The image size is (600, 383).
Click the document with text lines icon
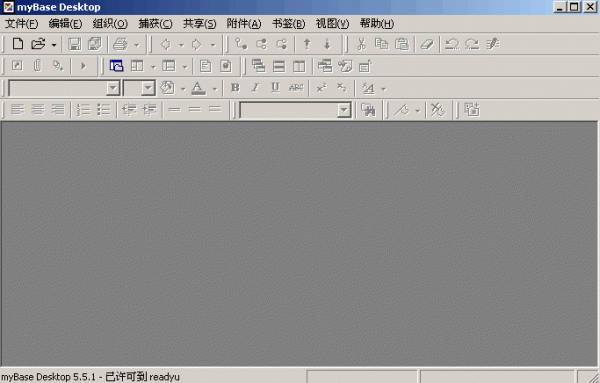pyautogui.click(x=205, y=66)
